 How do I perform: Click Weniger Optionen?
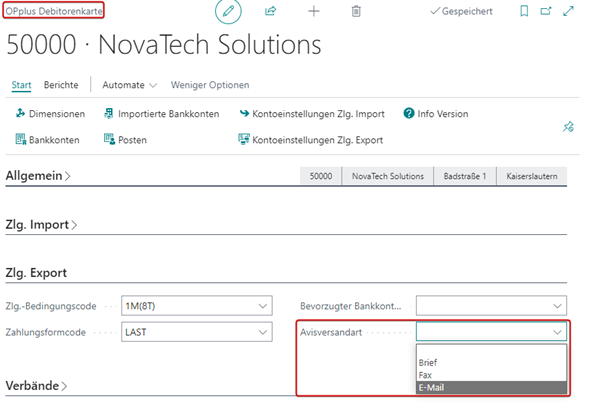pos(210,85)
